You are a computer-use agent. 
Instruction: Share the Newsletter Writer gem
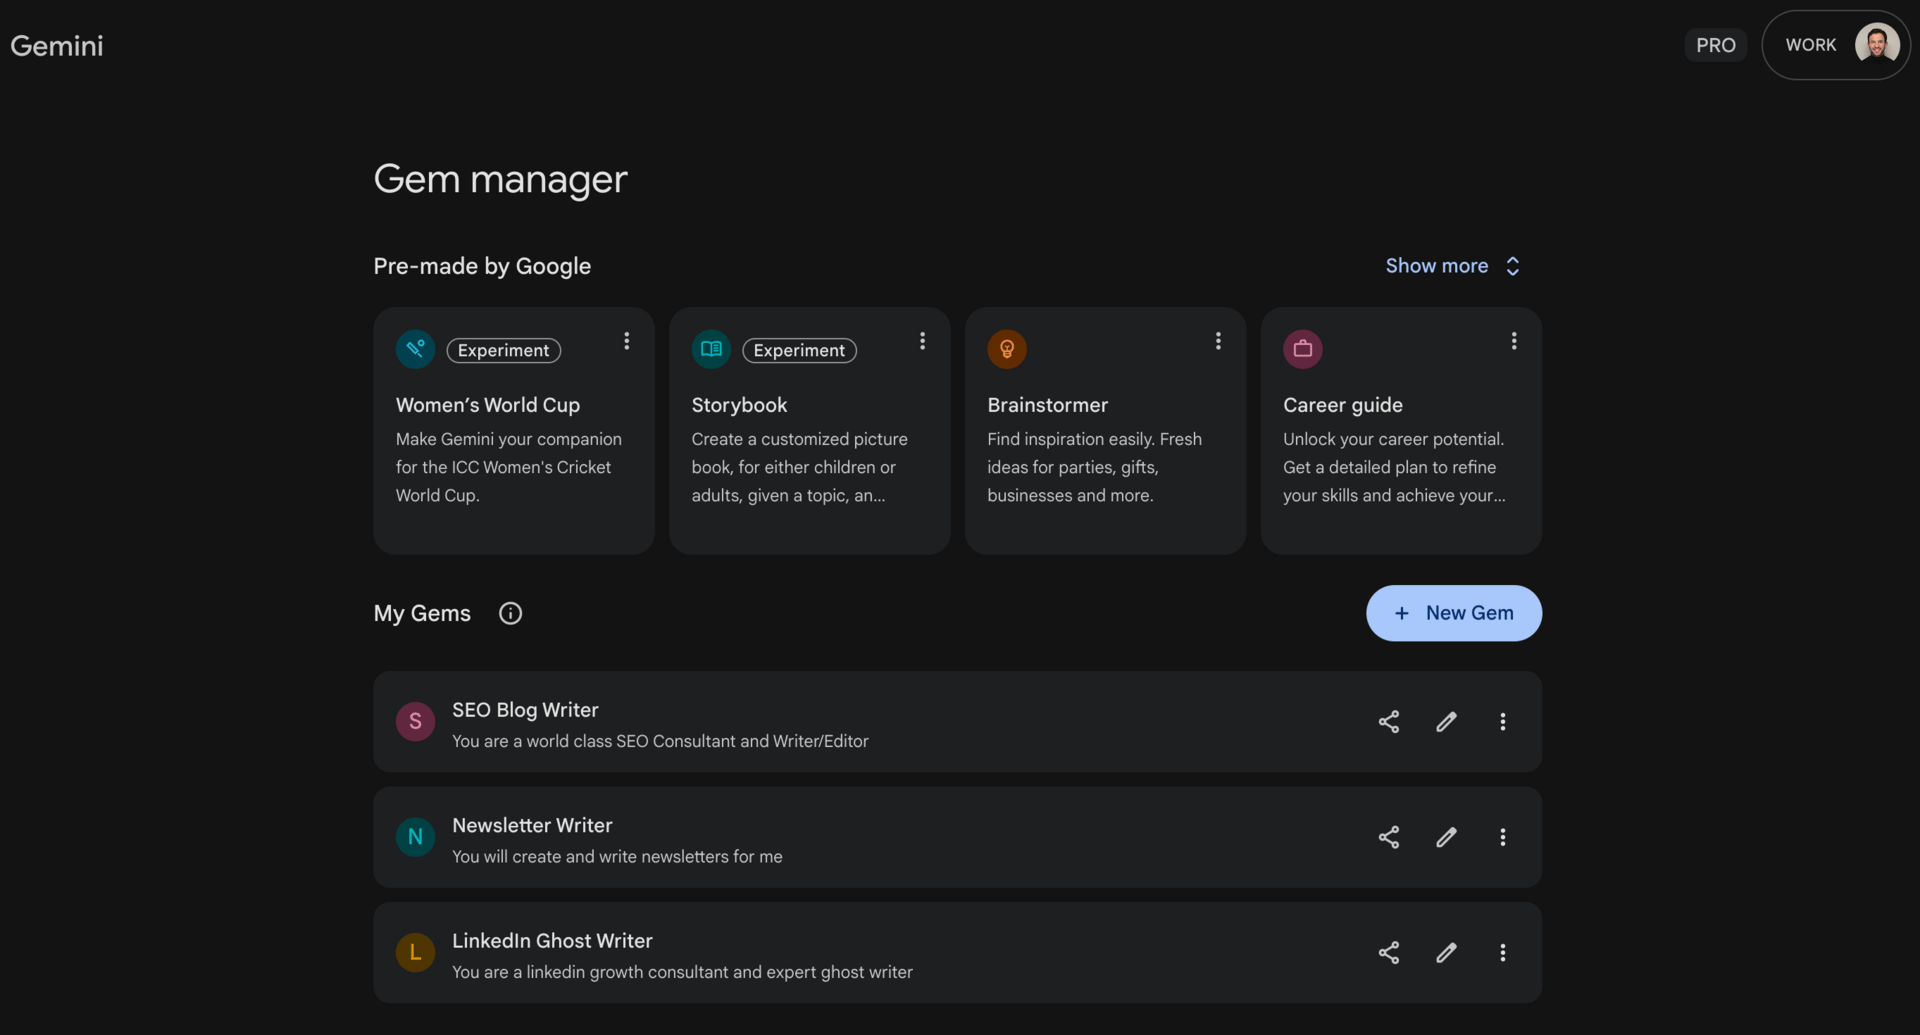[1389, 837]
